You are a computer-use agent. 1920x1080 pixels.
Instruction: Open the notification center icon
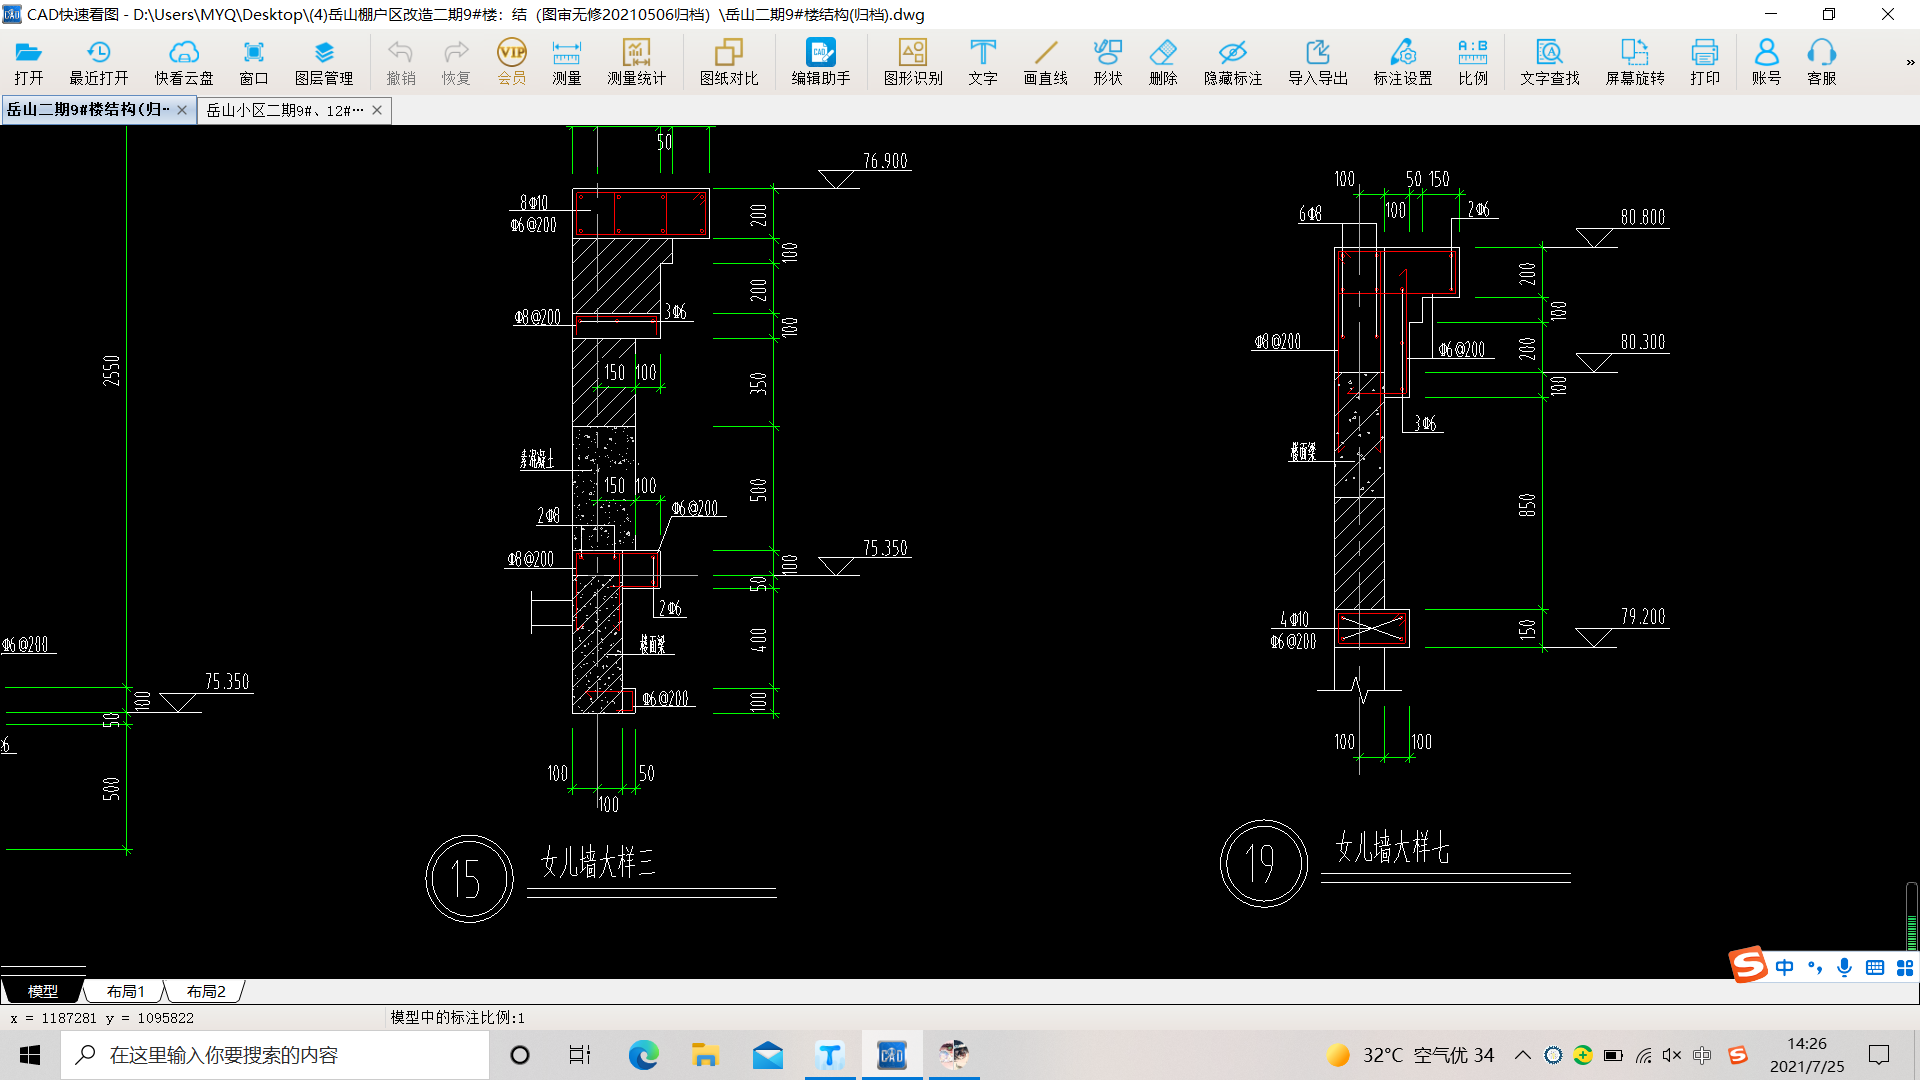[x=1879, y=1055]
